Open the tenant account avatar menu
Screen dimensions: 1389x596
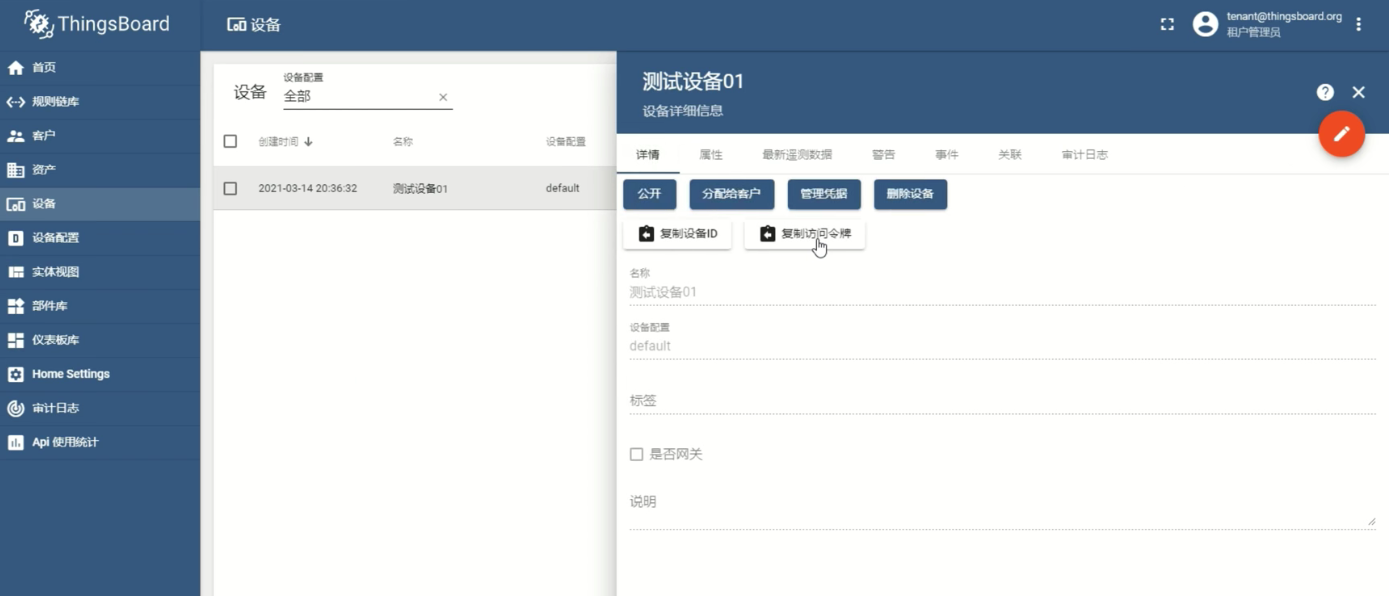click(x=1205, y=23)
